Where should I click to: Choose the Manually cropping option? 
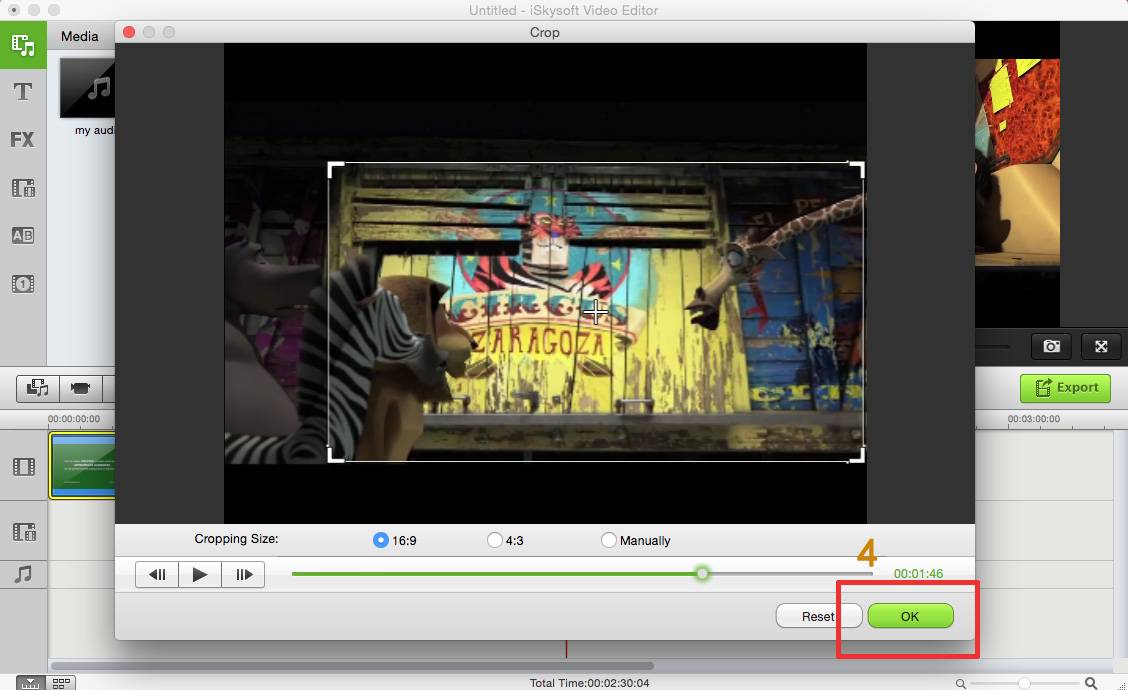609,540
